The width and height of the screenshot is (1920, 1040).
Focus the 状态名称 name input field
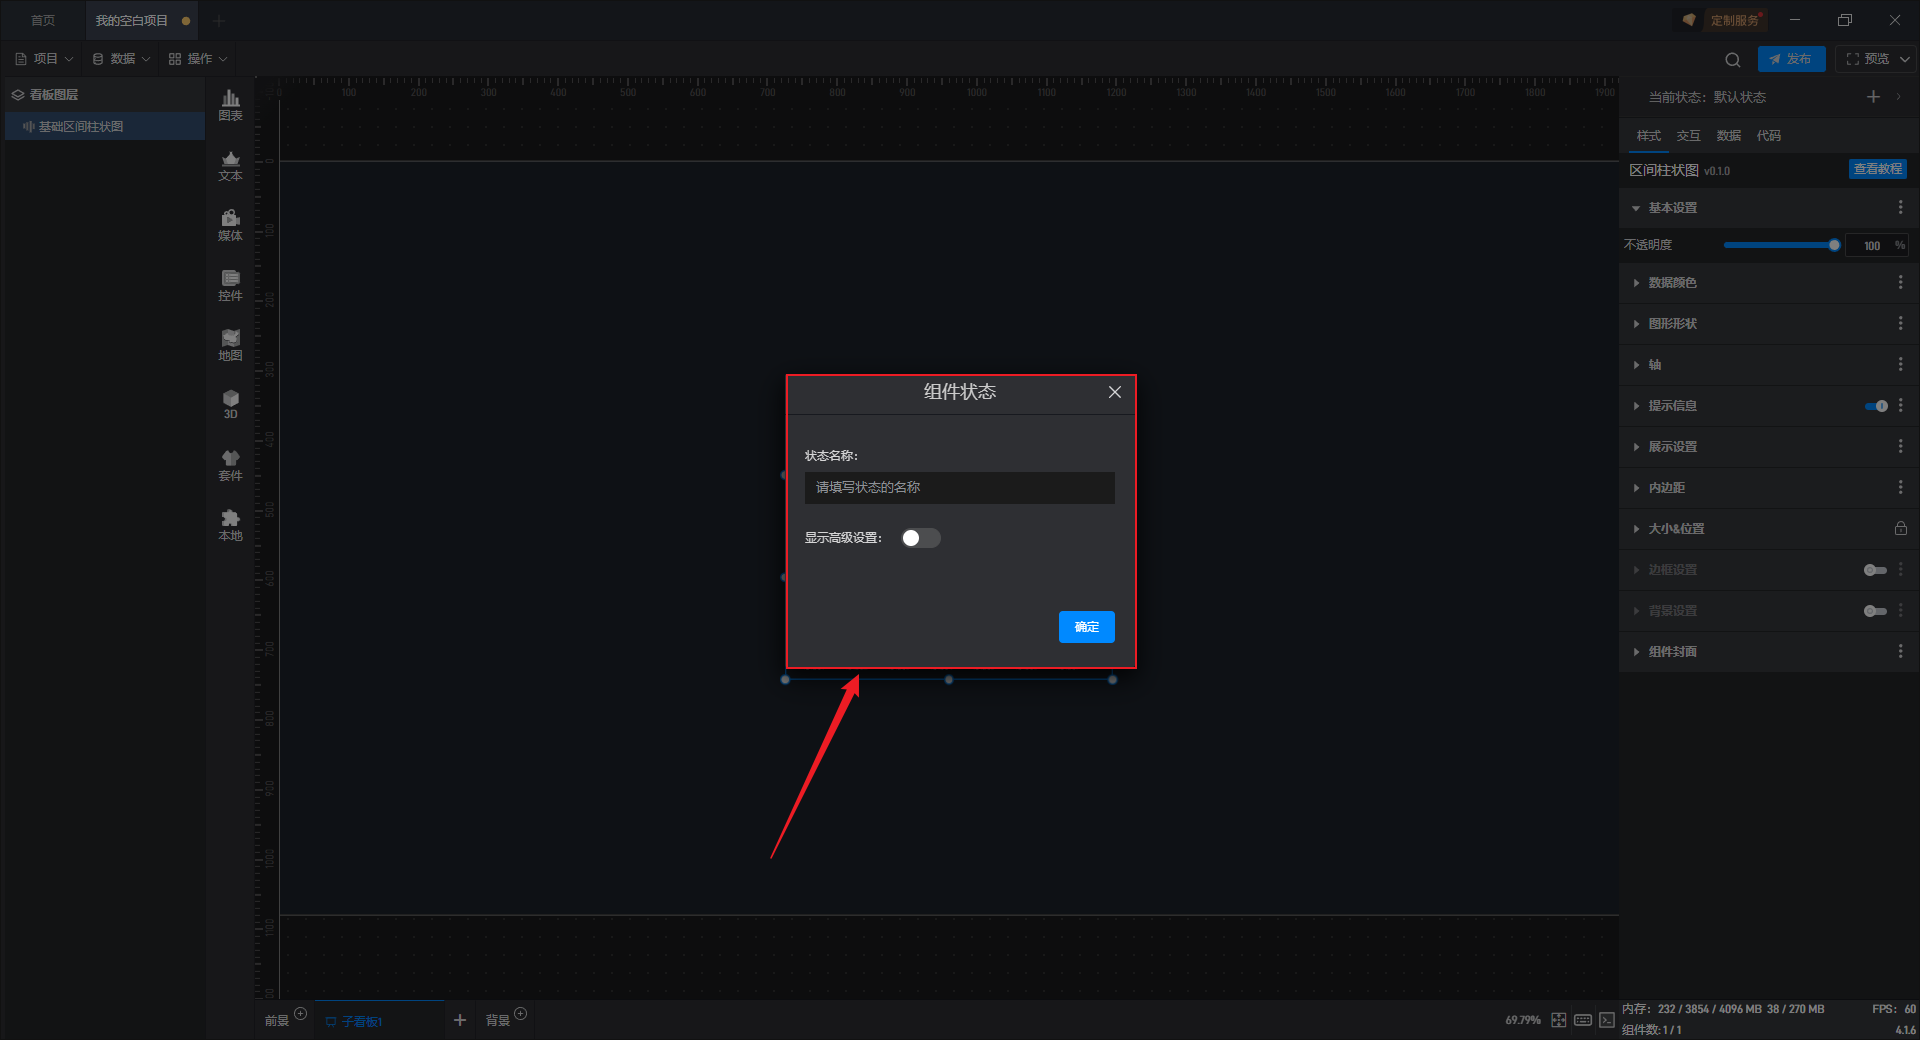pyautogui.click(x=960, y=488)
